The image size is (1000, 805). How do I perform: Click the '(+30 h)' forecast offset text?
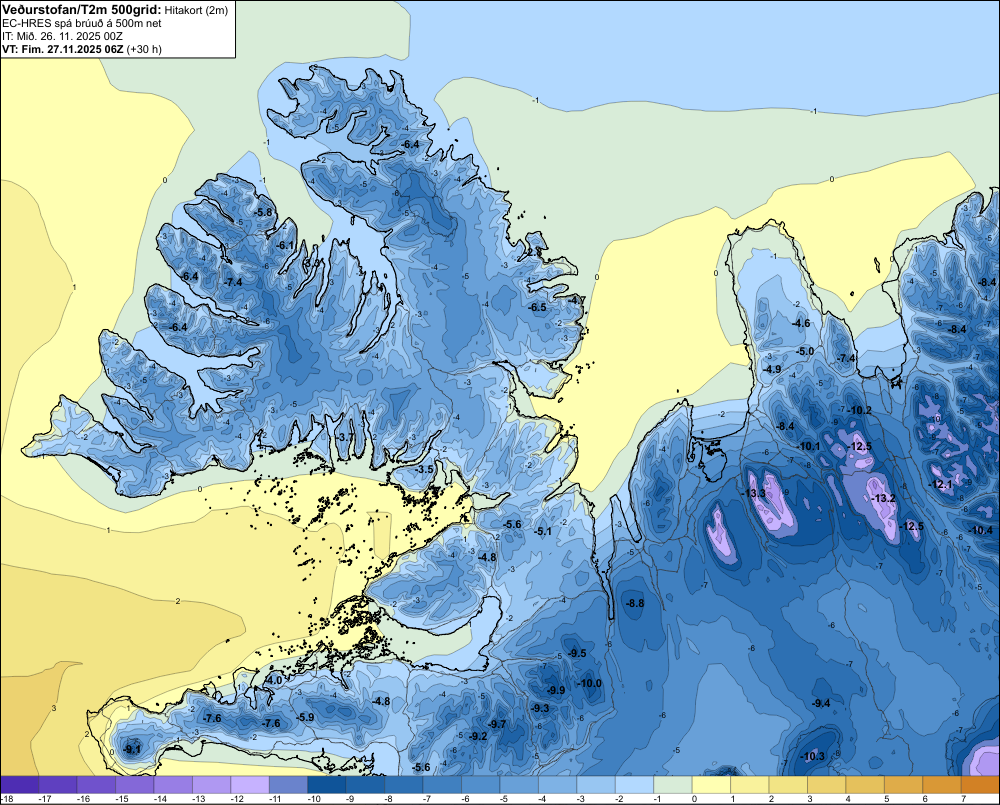coord(144,49)
